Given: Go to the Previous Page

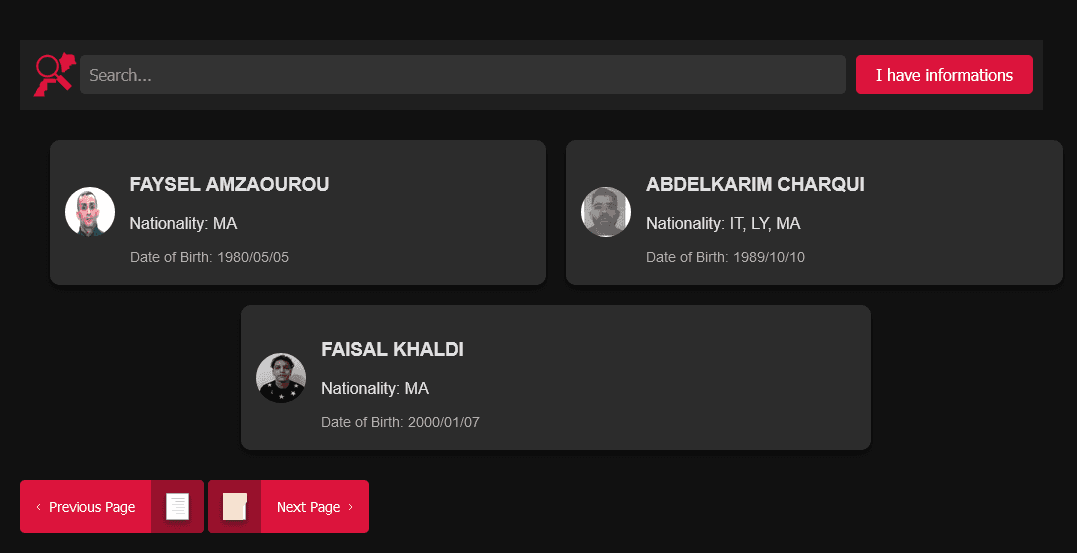Looking at the screenshot, I should (92, 507).
